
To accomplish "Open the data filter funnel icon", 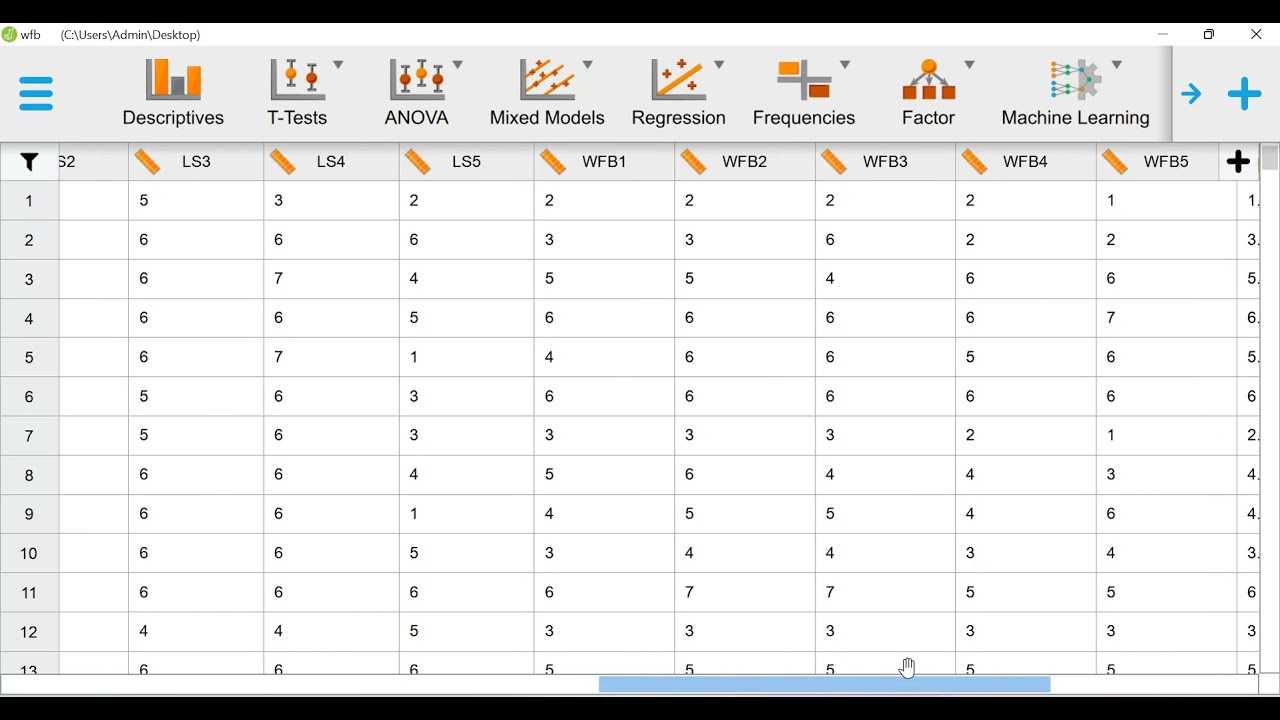I will (x=30, y=162).
